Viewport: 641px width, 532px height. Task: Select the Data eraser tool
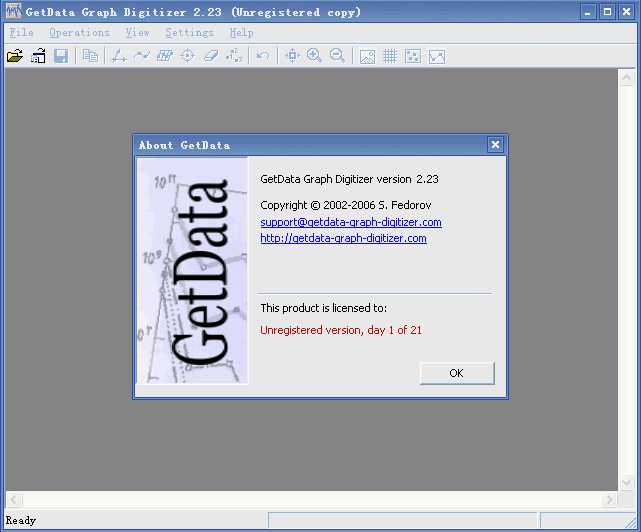211,56
